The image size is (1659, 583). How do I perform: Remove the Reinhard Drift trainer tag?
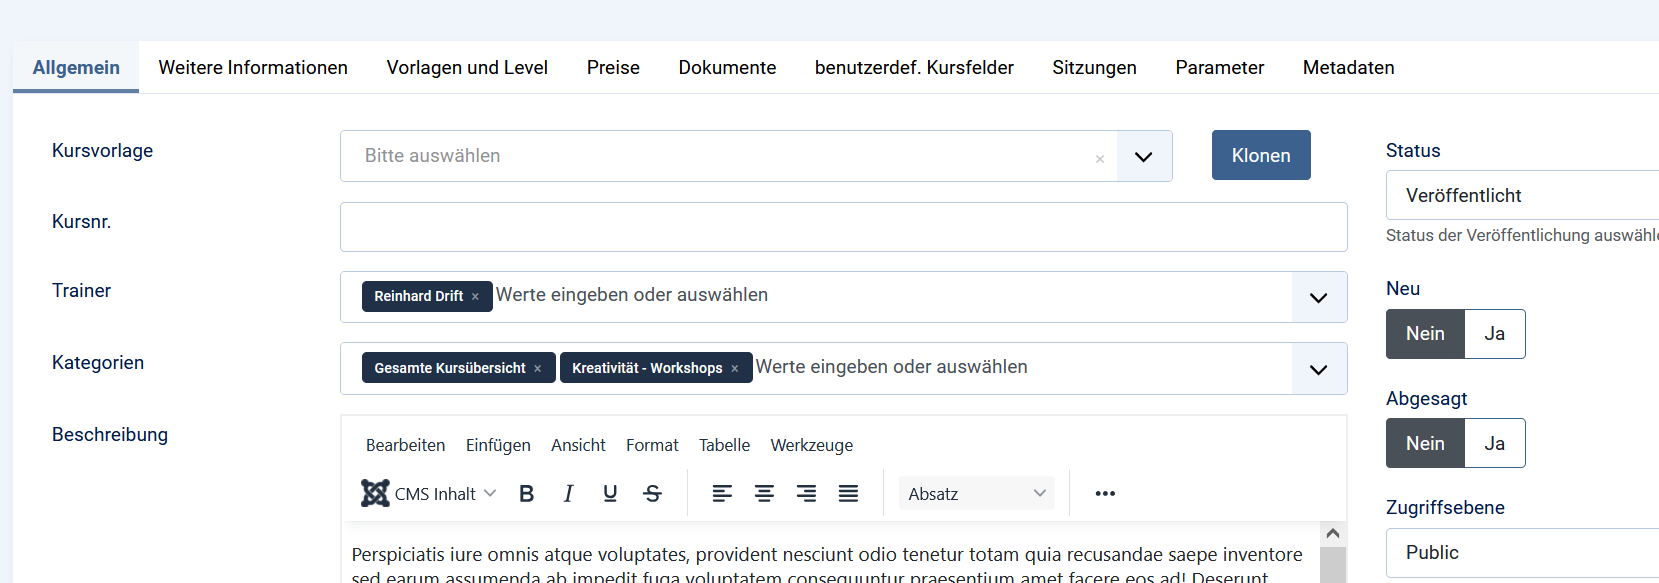pos(476,297)
